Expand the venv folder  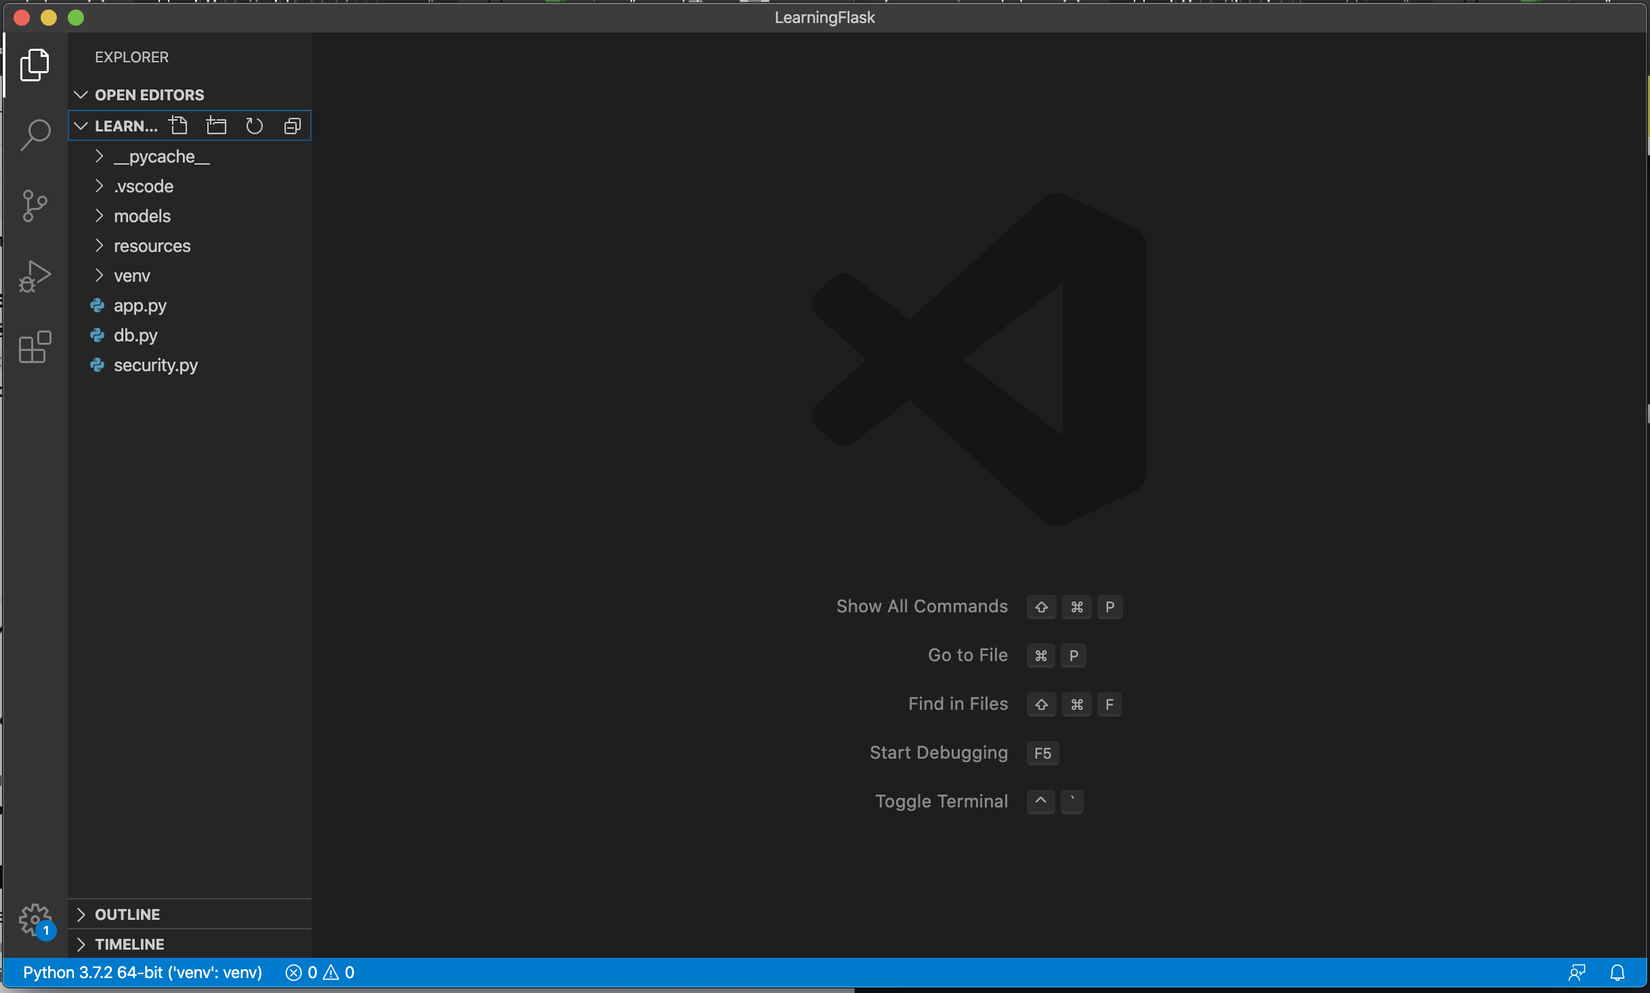[99, 276]
